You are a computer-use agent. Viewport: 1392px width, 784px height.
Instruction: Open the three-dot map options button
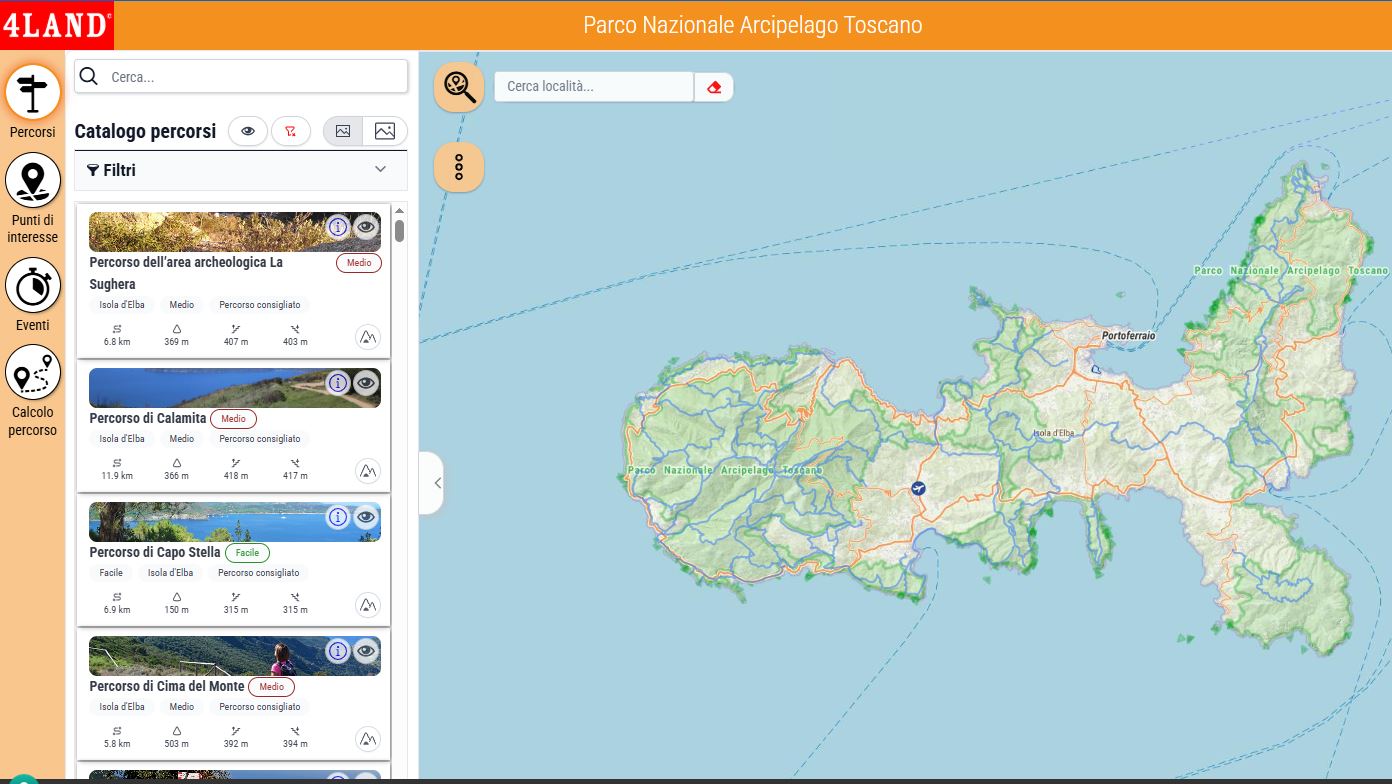[459, 167]
